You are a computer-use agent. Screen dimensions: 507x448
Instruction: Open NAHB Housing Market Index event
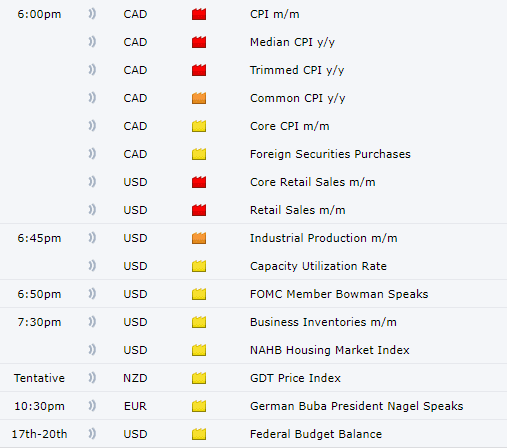pyautogui.click(x=330, y=350)
